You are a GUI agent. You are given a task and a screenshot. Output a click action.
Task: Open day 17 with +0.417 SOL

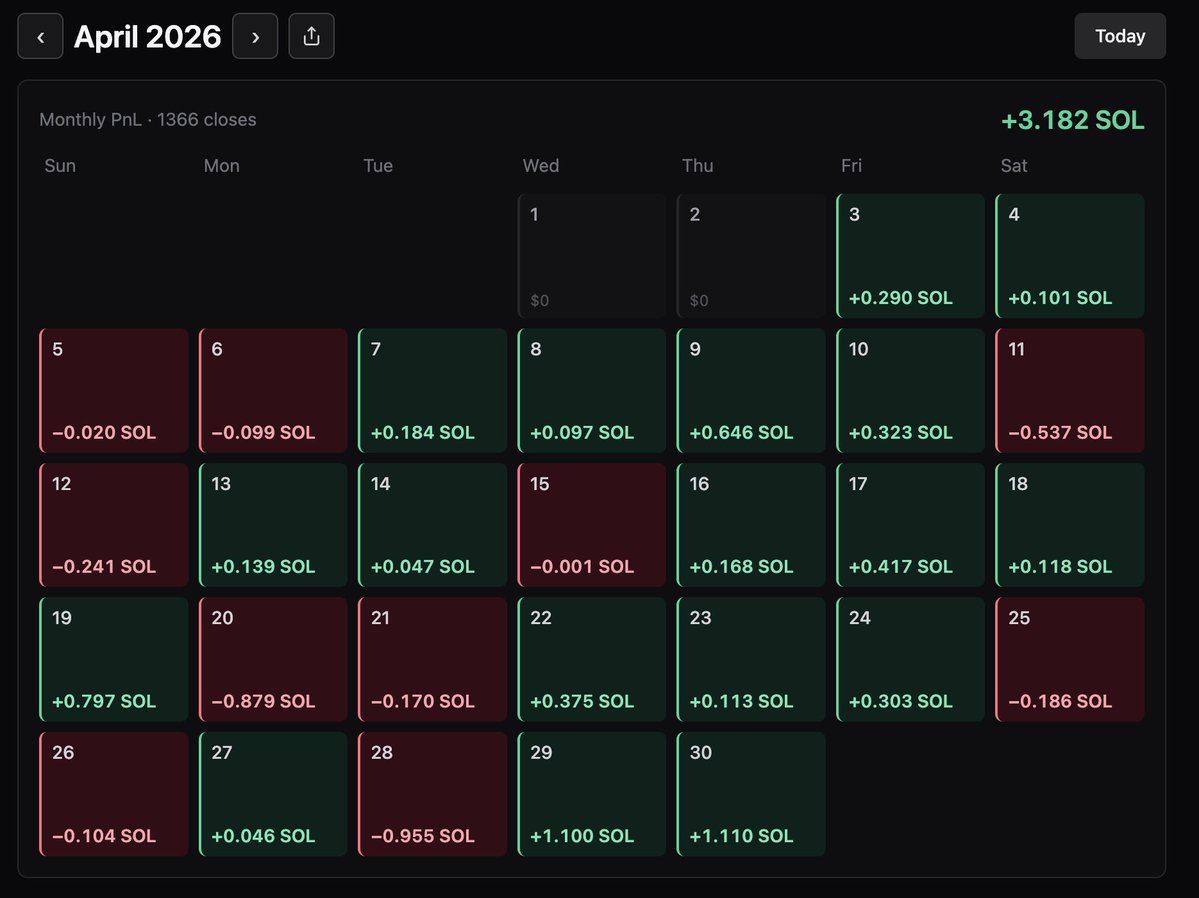[911, 525]
